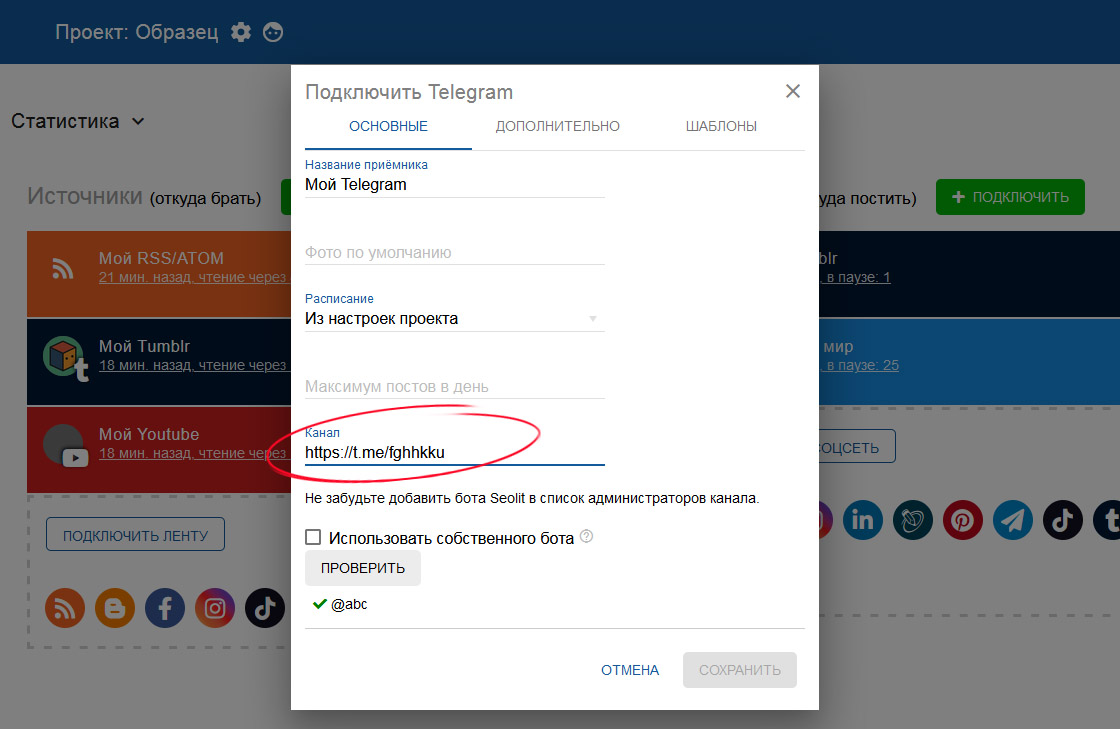This screenshot has height=729, width=1120.
Task: Click the Сохранить button
Action: (x=739, y=670)
